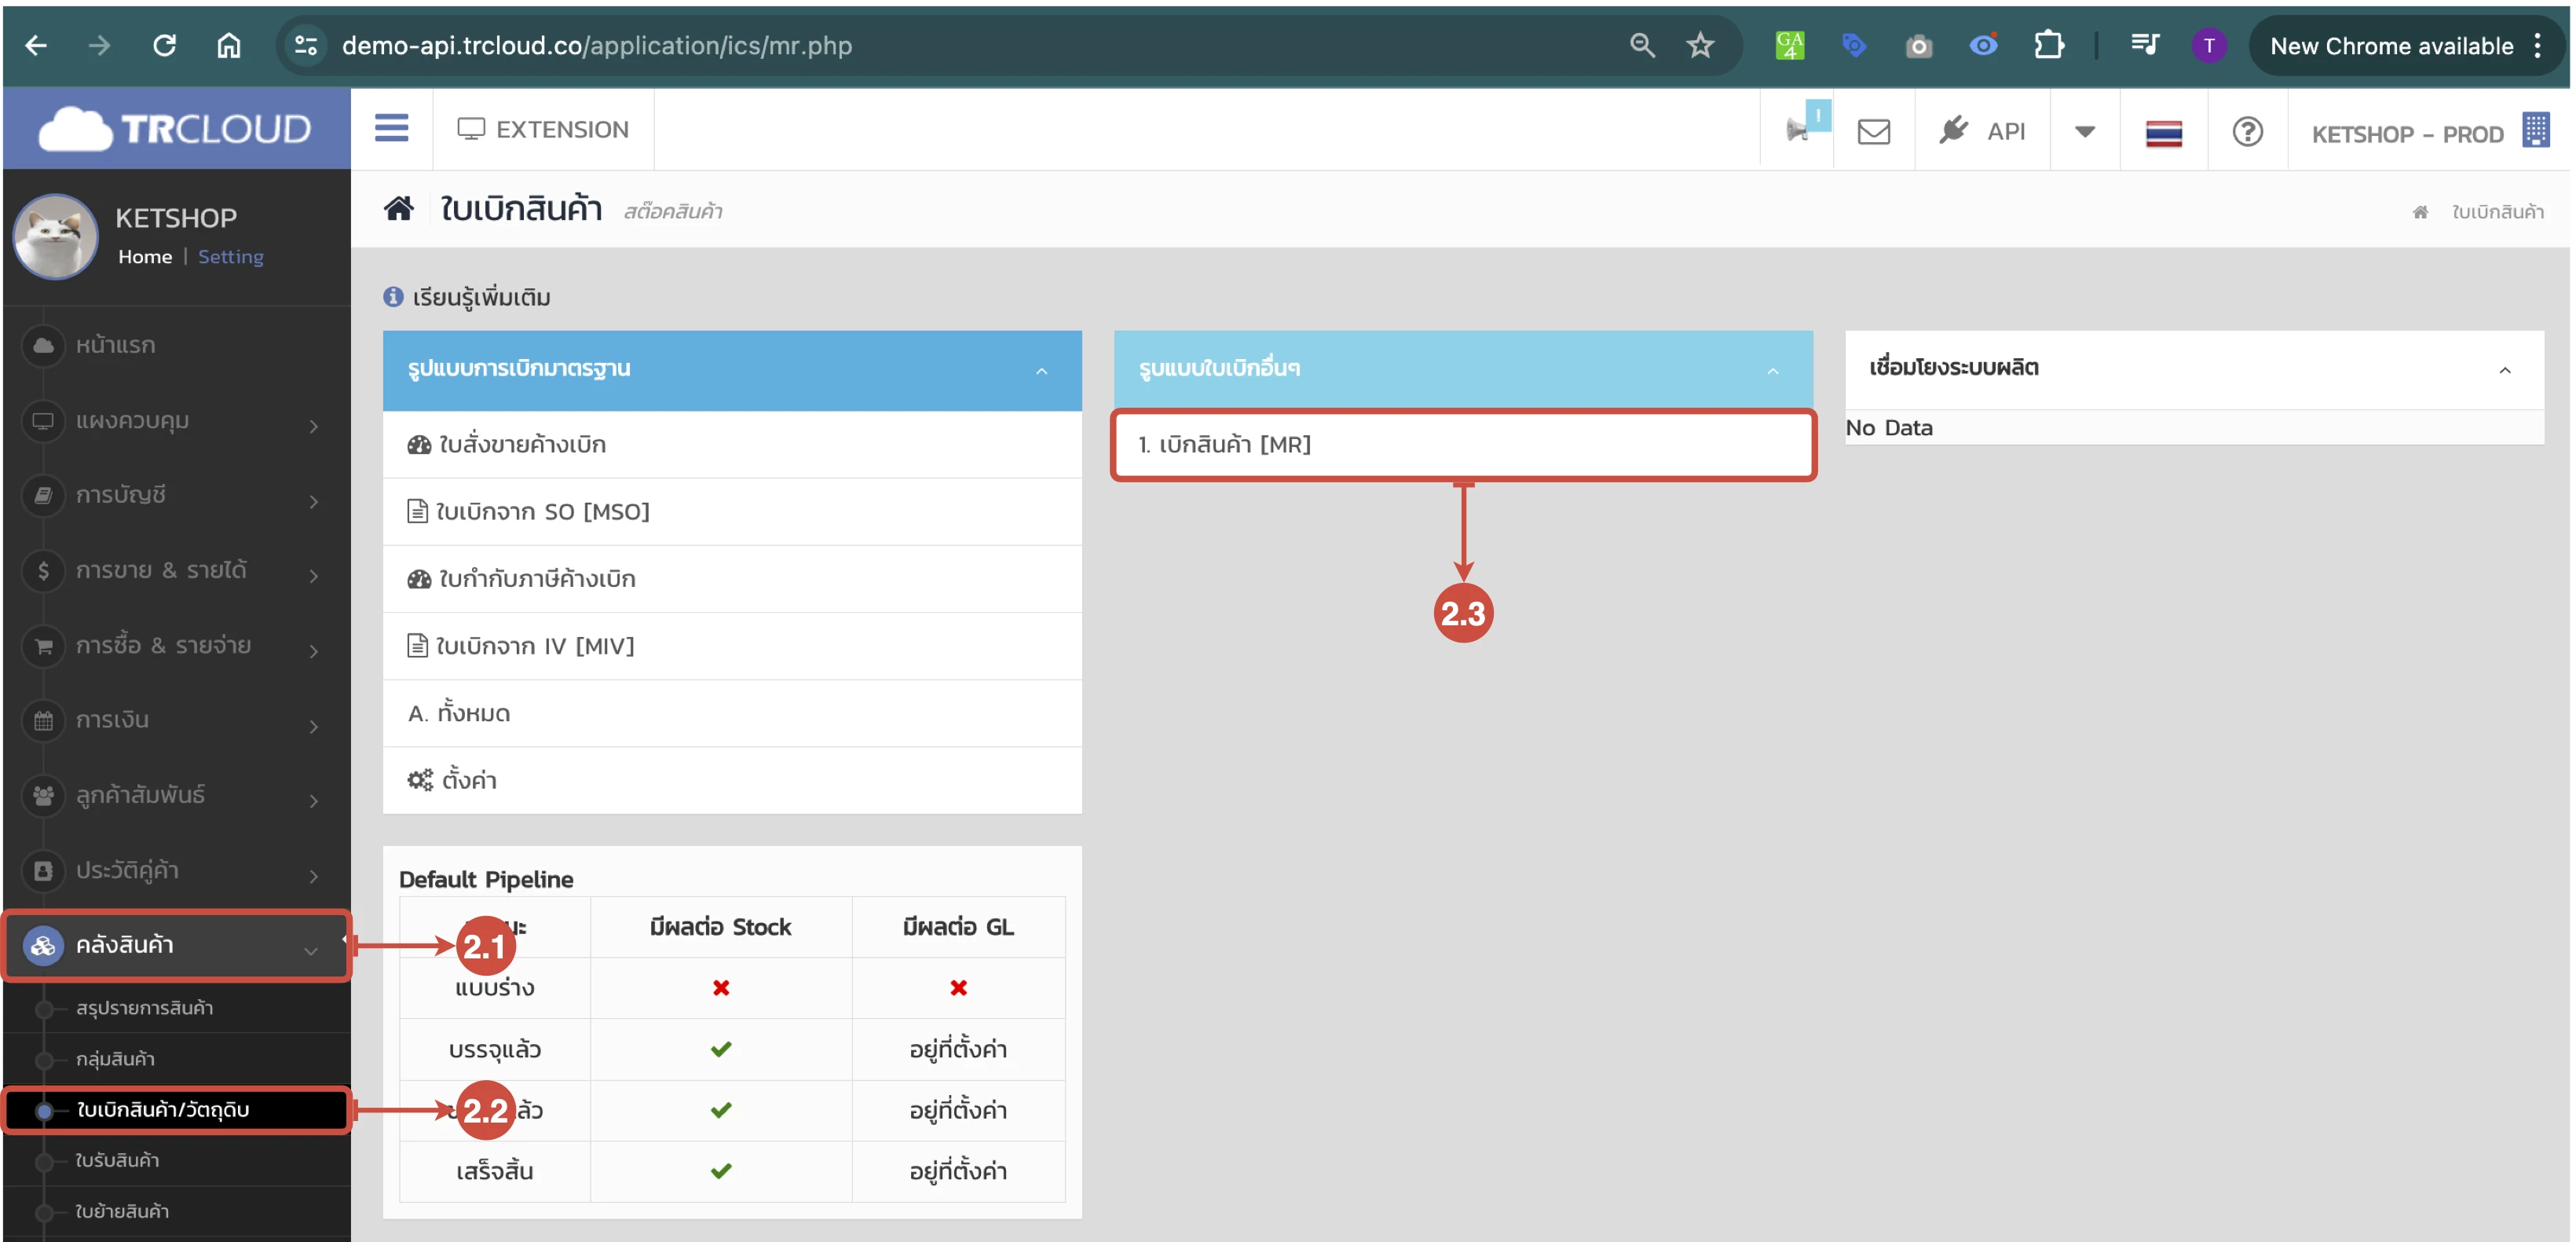
Task: Open 1. เบิกสินค้า [MR] link
Action: [1225, 445]
